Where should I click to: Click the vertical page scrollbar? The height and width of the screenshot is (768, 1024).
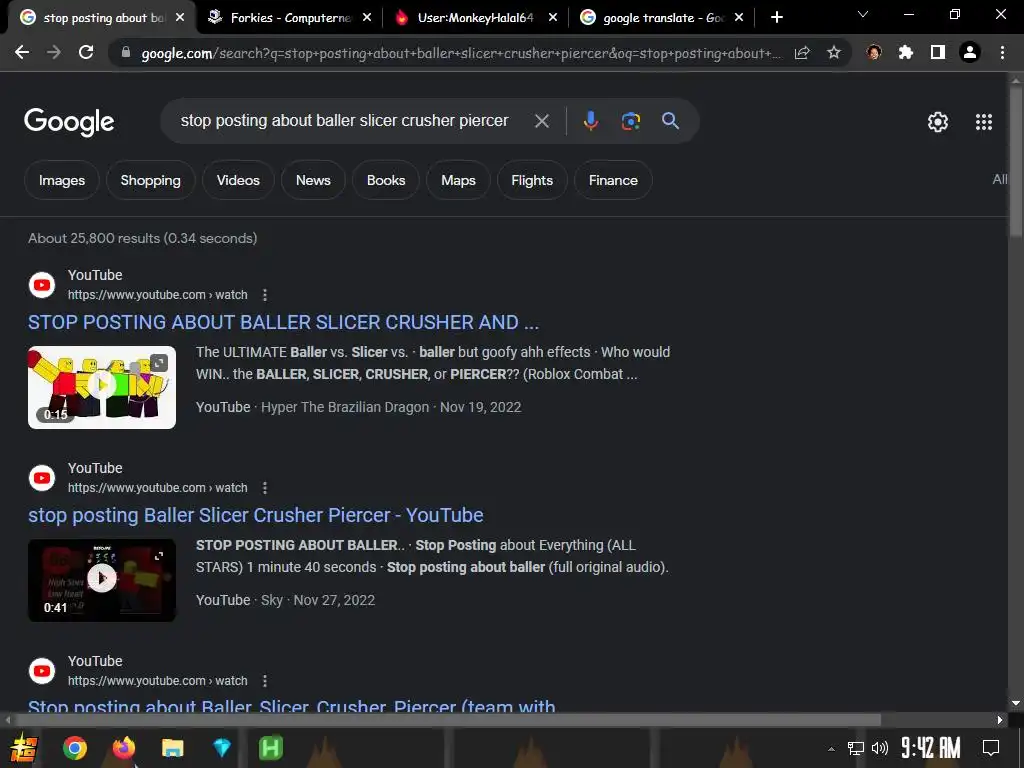tap(1016, 163)
